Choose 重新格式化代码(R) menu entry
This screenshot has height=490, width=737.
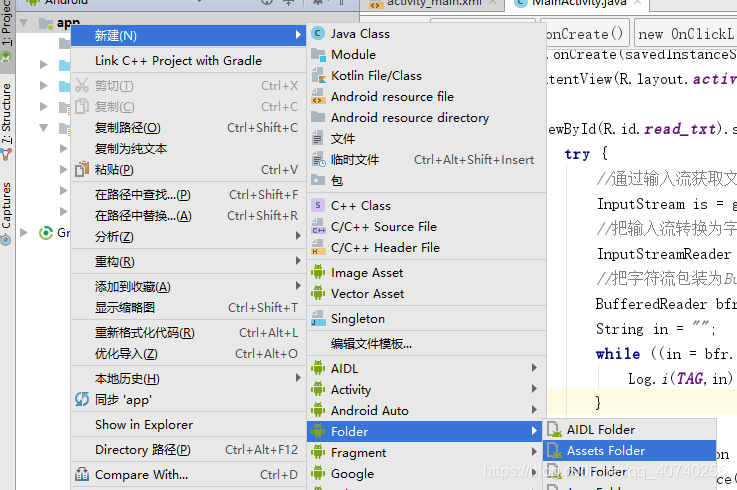[188, 333]
